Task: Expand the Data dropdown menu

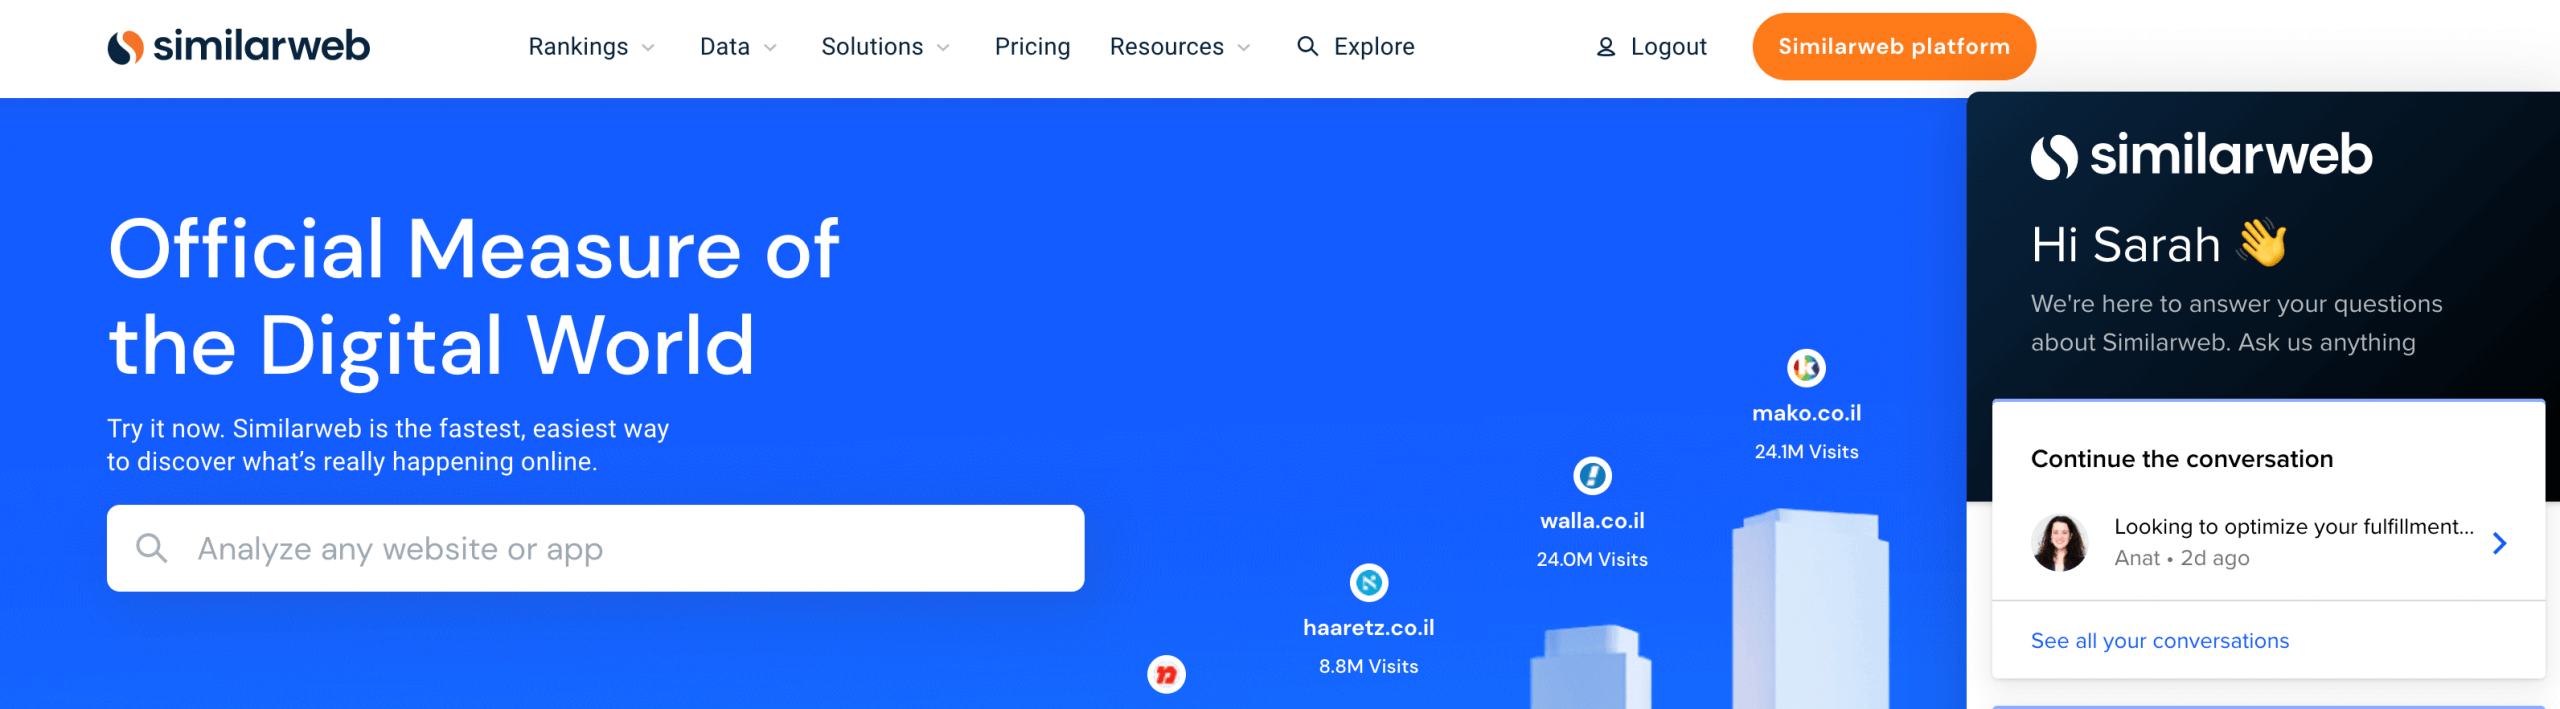Action: (x=738, y=47)
